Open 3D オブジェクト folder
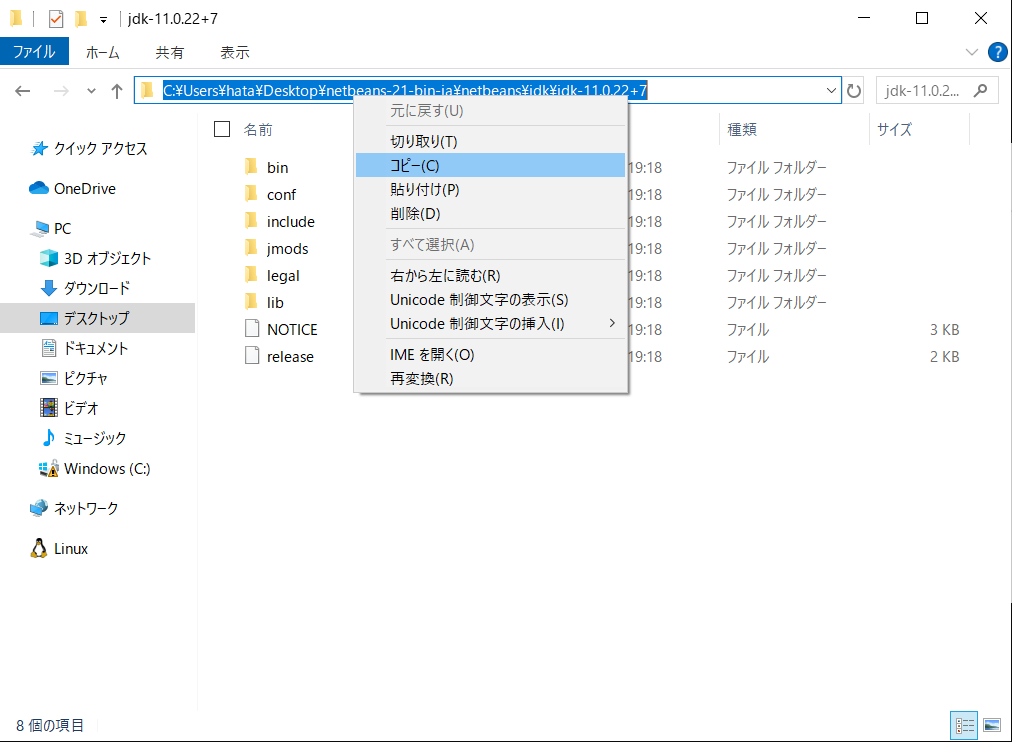This screenshot has height=742, width=1012. tap(96, 258)
